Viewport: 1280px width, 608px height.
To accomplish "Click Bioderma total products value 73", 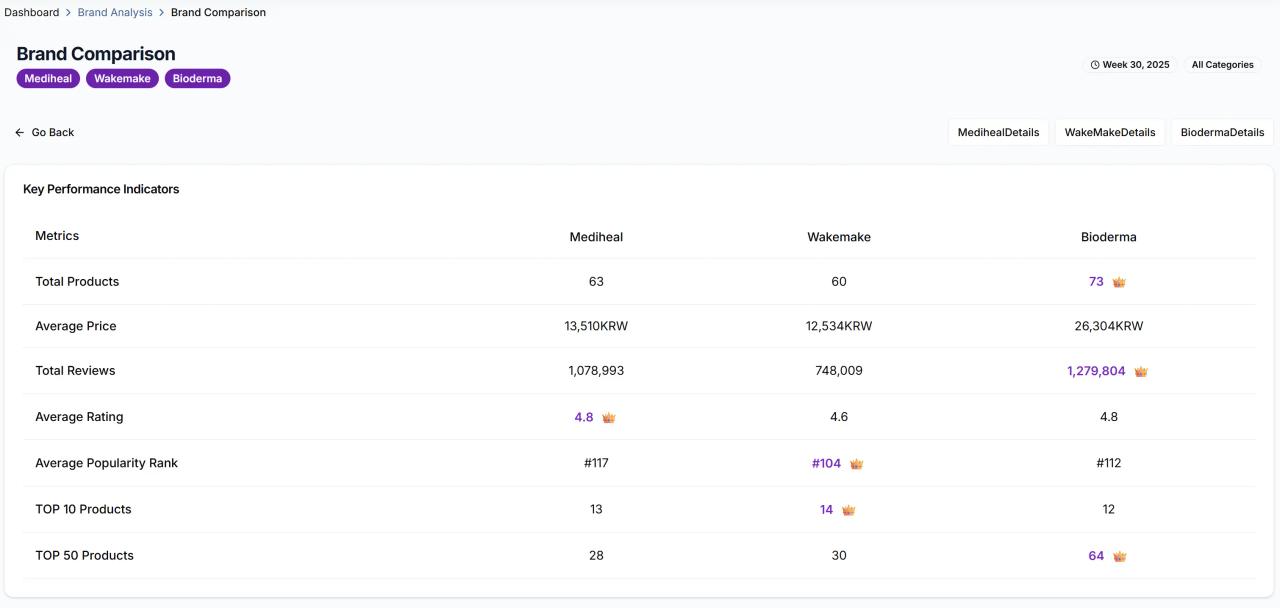I will (x=1096, y=282).
